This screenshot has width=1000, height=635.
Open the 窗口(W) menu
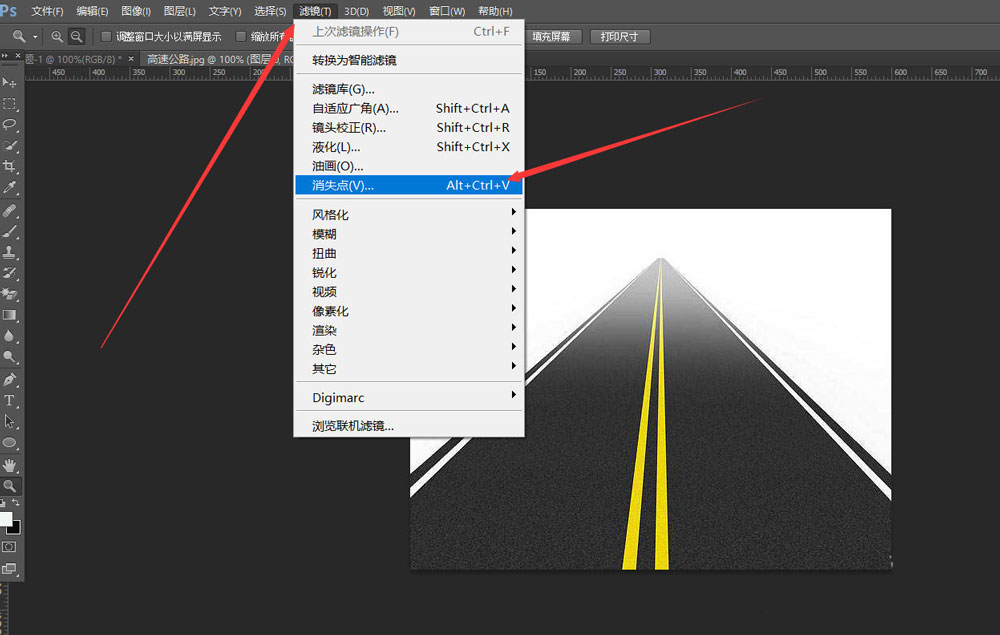pos(446,11)
